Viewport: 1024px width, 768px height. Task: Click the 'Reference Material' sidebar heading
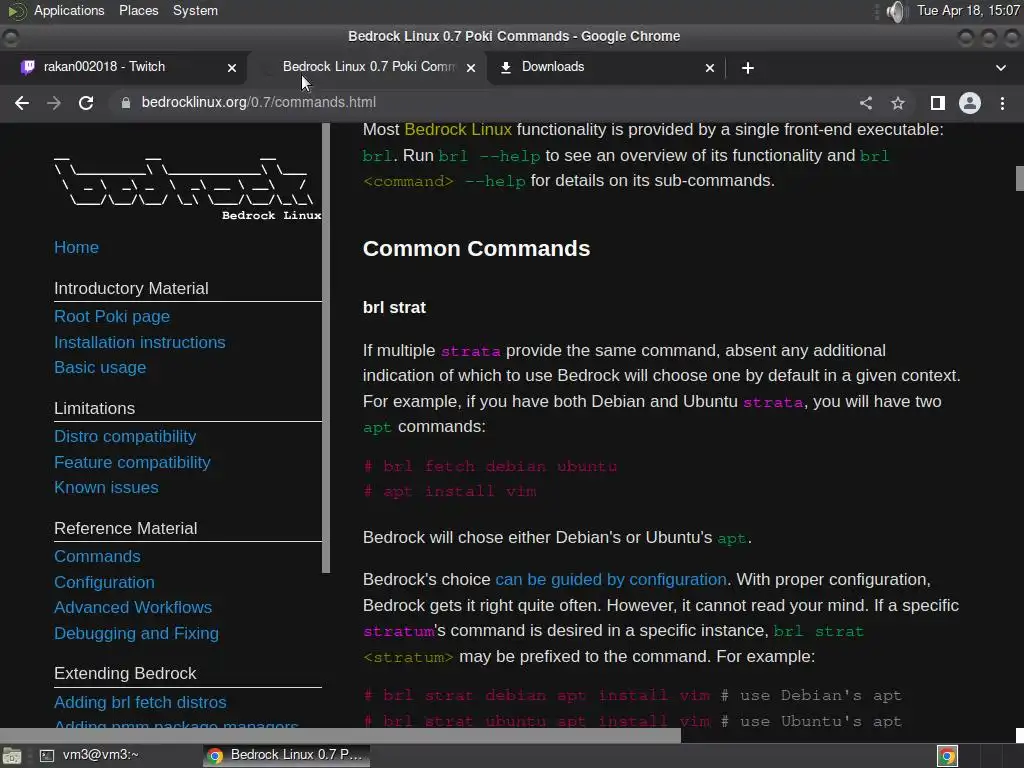point(125,528)
